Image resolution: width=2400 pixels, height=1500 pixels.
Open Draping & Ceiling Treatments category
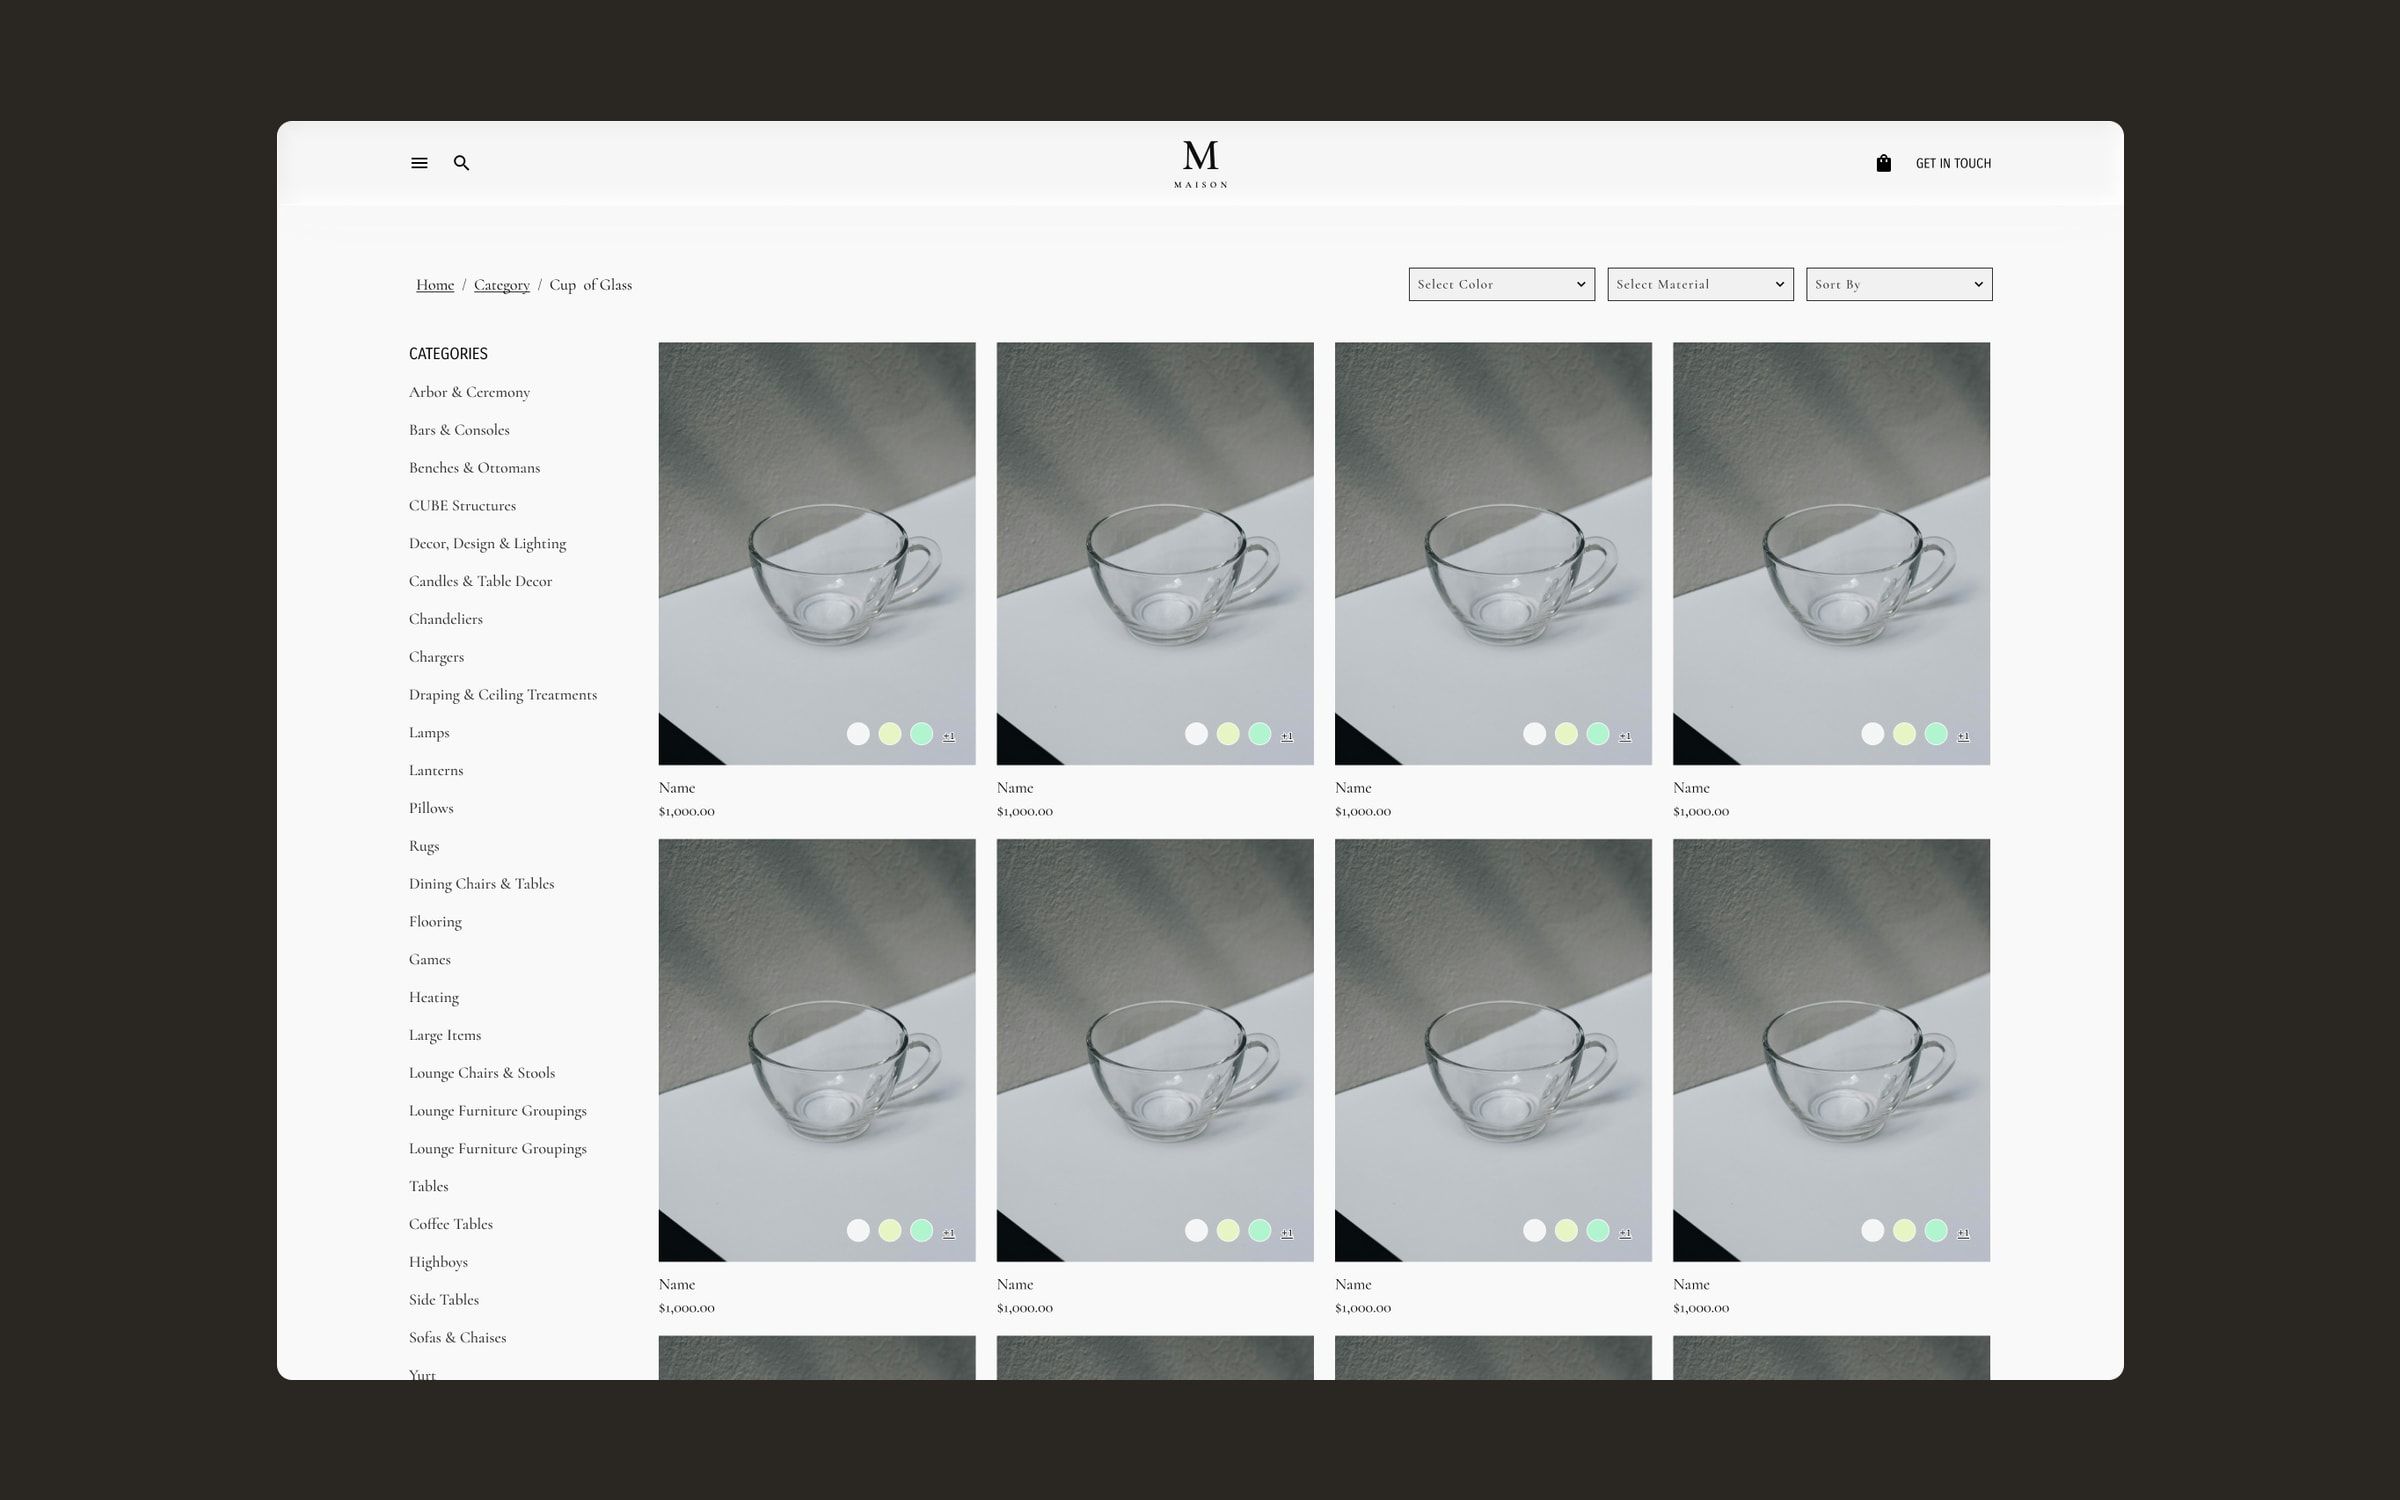[x=502, y=695]
